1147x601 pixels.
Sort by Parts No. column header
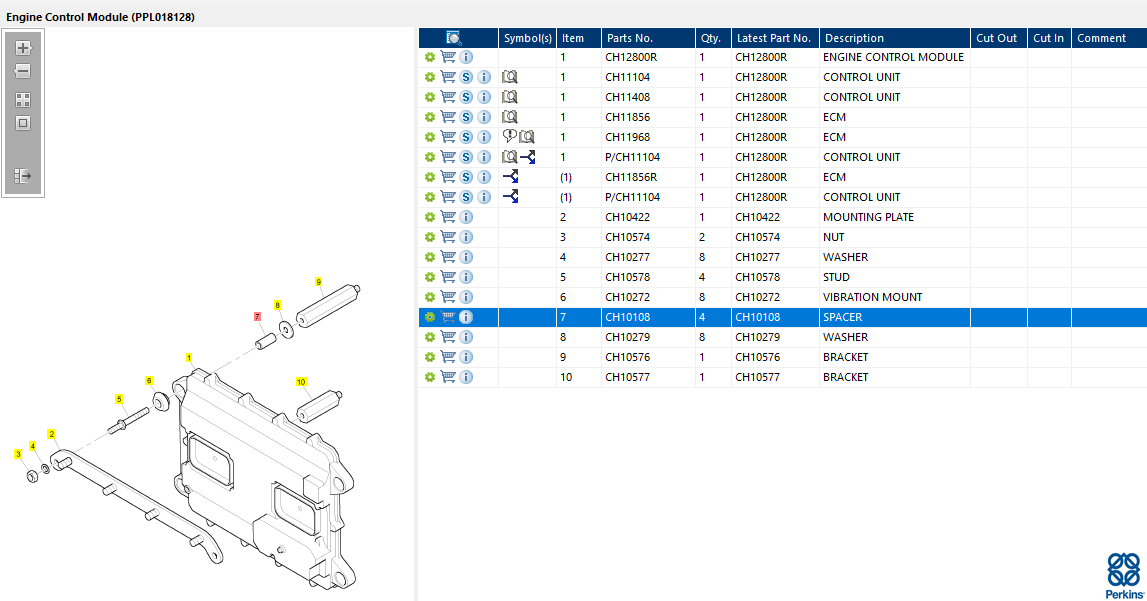(x=648, y=38)
